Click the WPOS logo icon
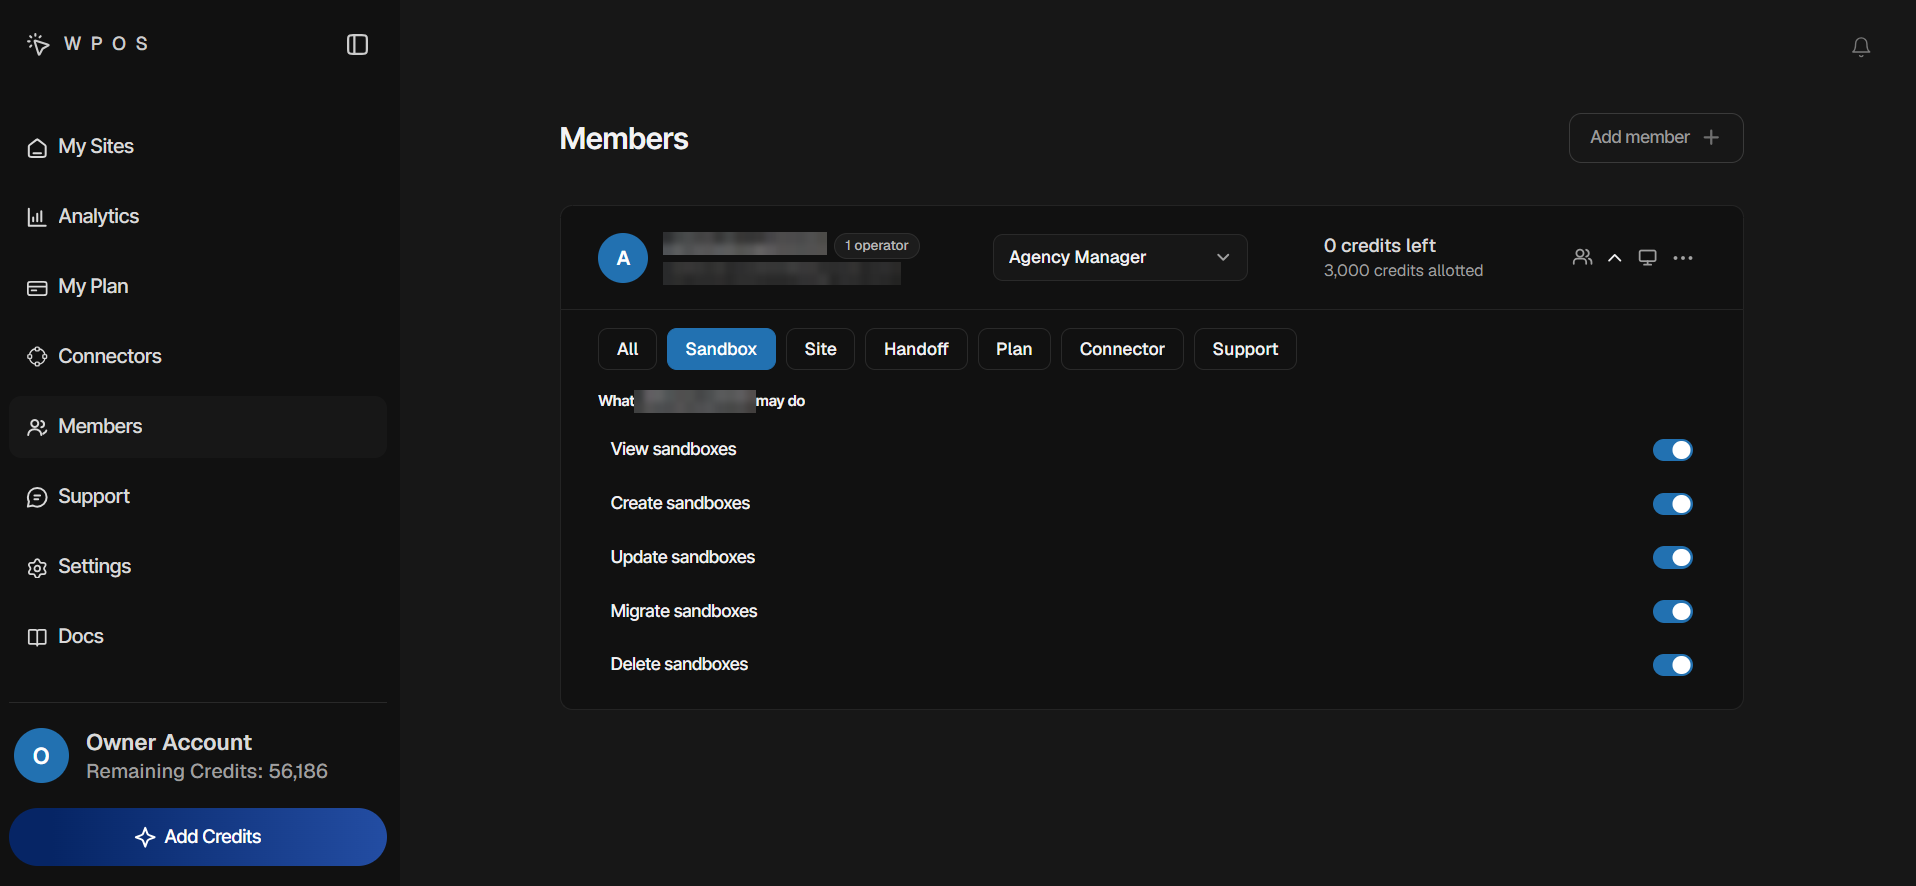The height and width of the screenshot is (886, 1916). tap(38, 44)
